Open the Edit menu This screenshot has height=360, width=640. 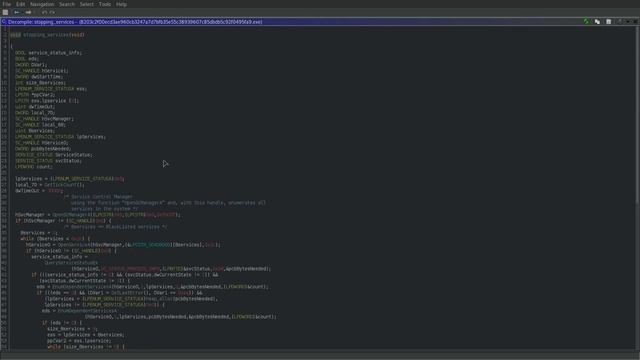pos(20,4)
